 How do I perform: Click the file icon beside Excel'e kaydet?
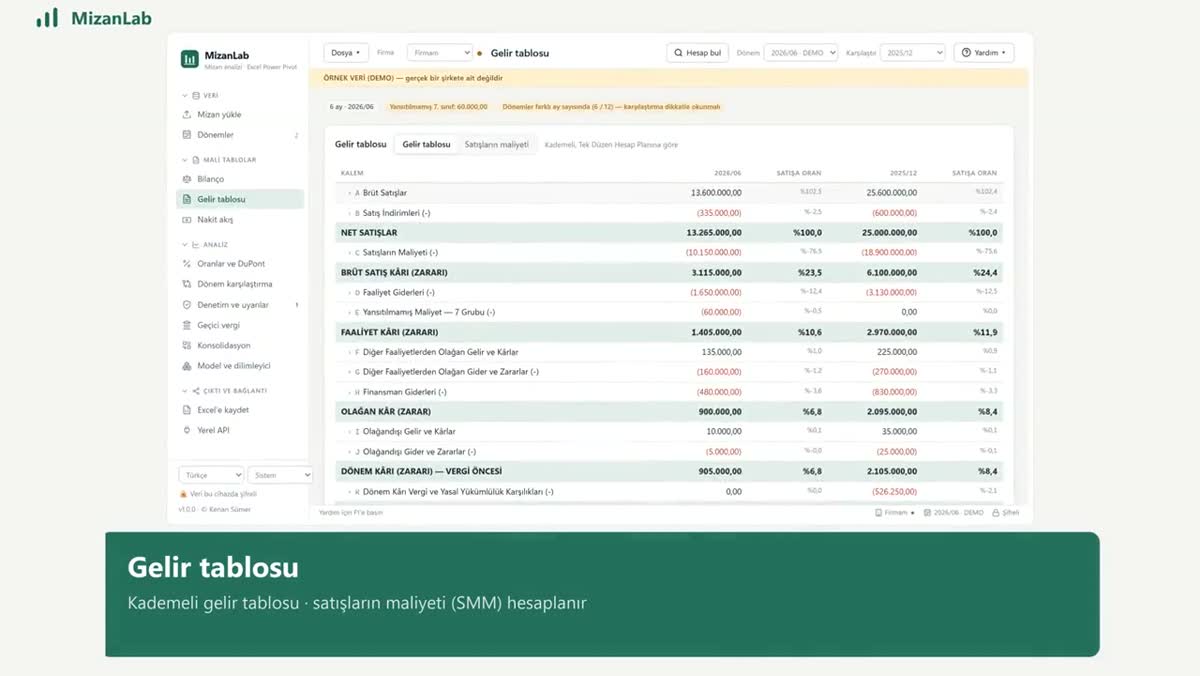tap(187, 410)
